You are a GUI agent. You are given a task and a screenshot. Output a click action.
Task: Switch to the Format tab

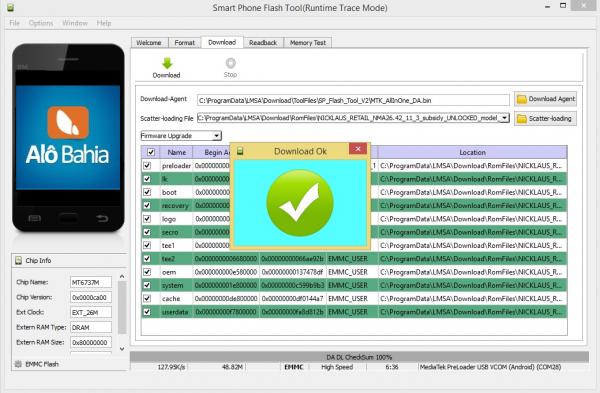point(184,43)
